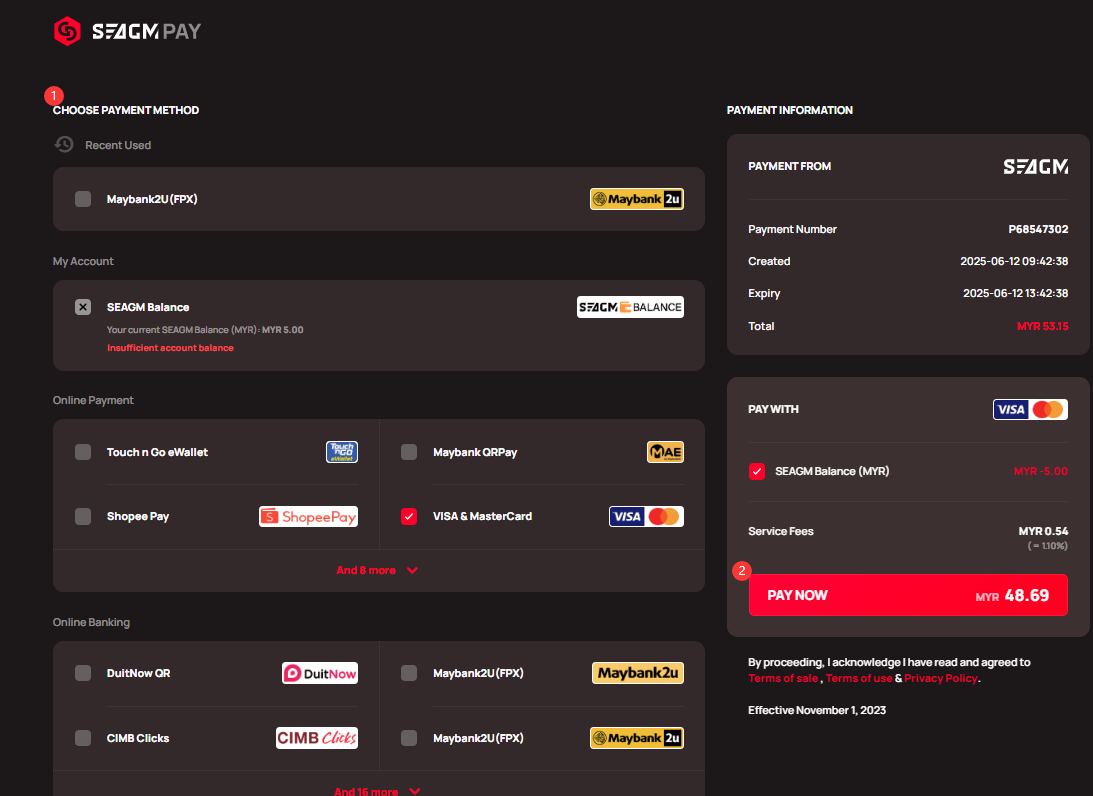Click the SEAGM Balance logo badge
The width and height of the screenshot is (1093, 796).
(x=630, y=307)
